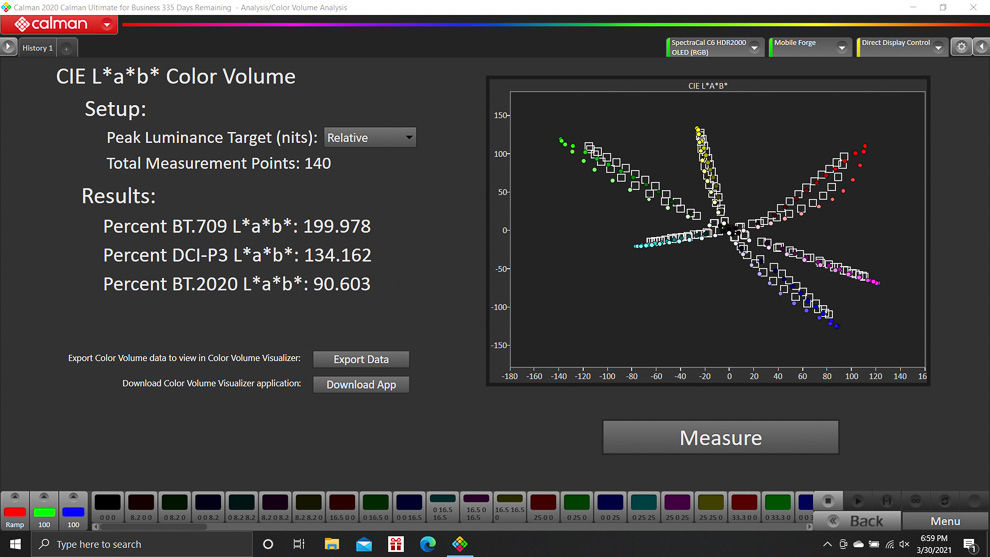The width and height of the screenshot is (990, 557).
Task: Select the blue 100 swatch
Action: (x=73, y=512)
